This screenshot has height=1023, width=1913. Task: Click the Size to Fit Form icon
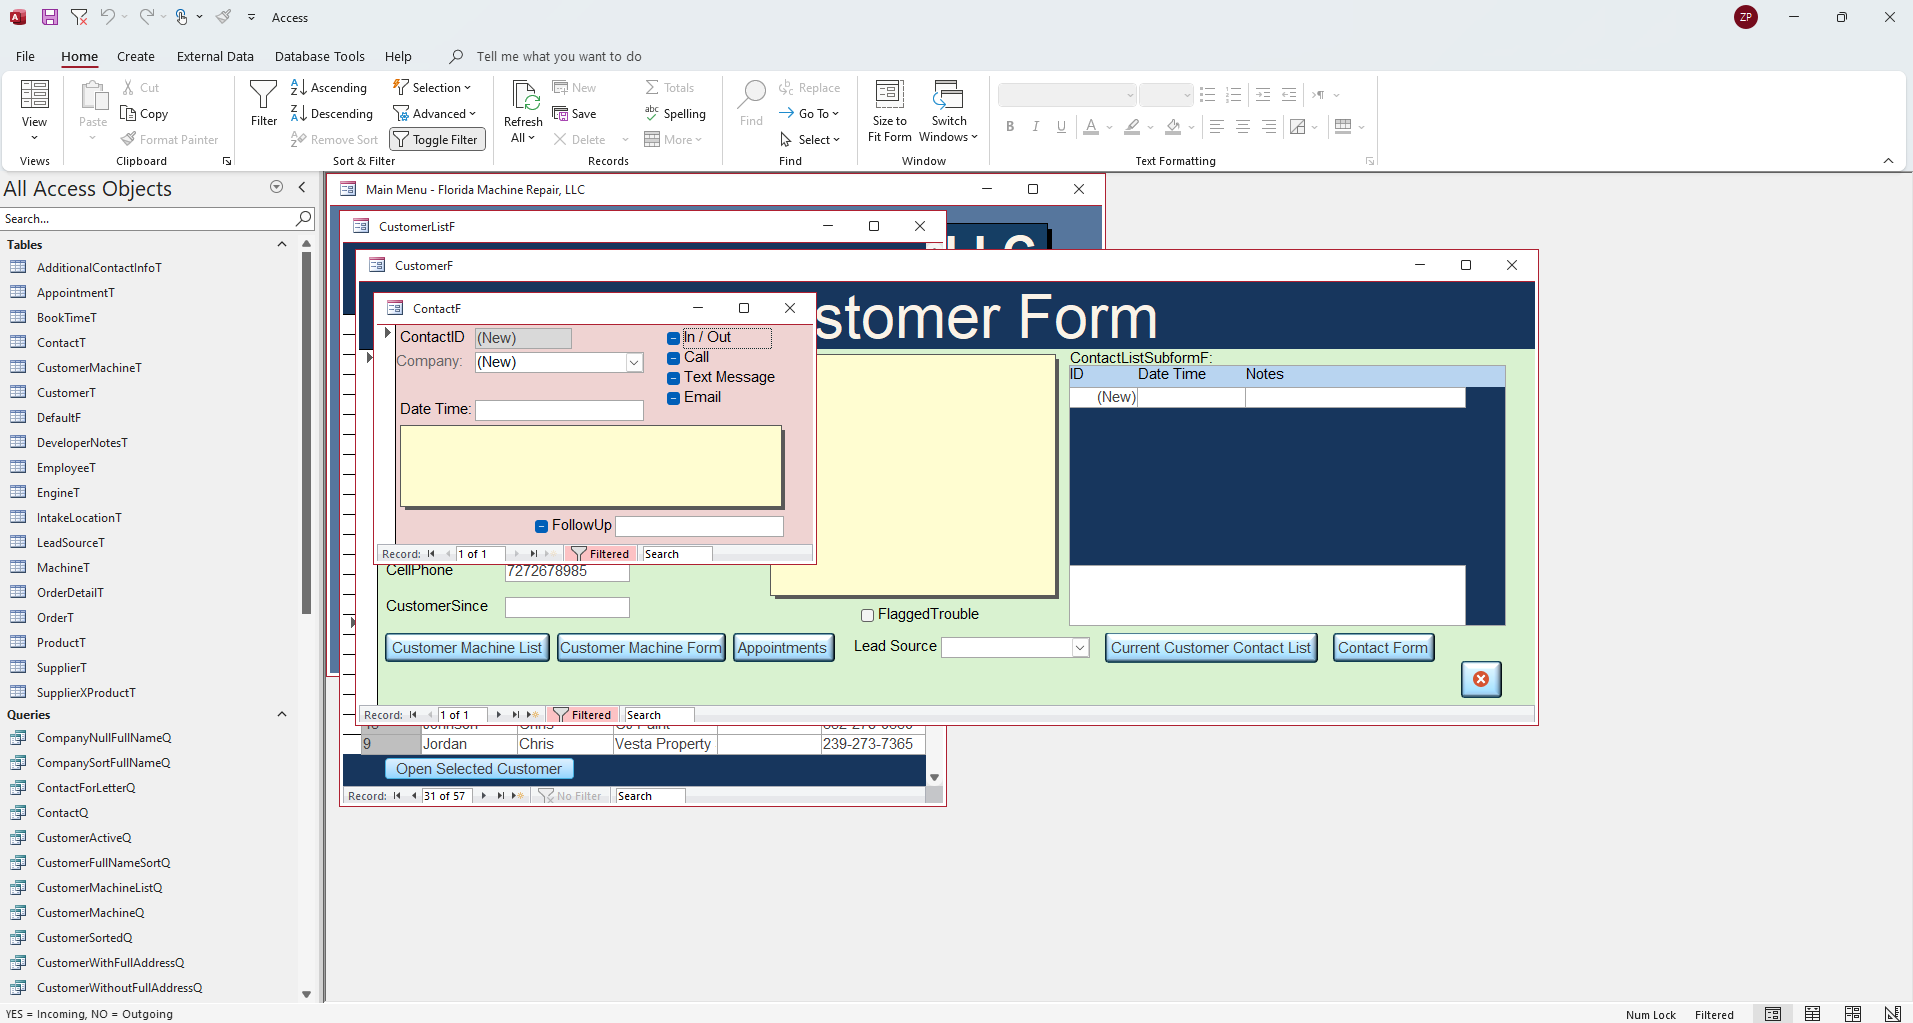889,95
